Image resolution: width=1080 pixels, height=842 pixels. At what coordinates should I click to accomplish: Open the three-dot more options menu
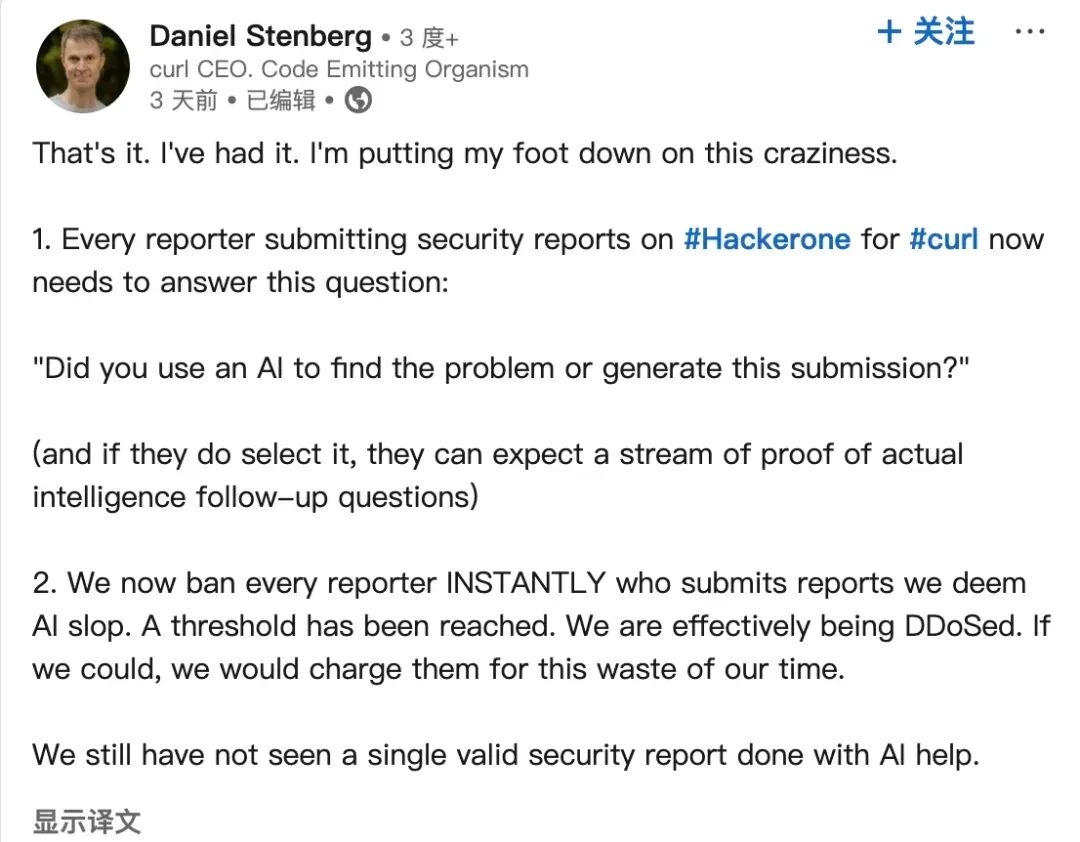pos(1030,32)
